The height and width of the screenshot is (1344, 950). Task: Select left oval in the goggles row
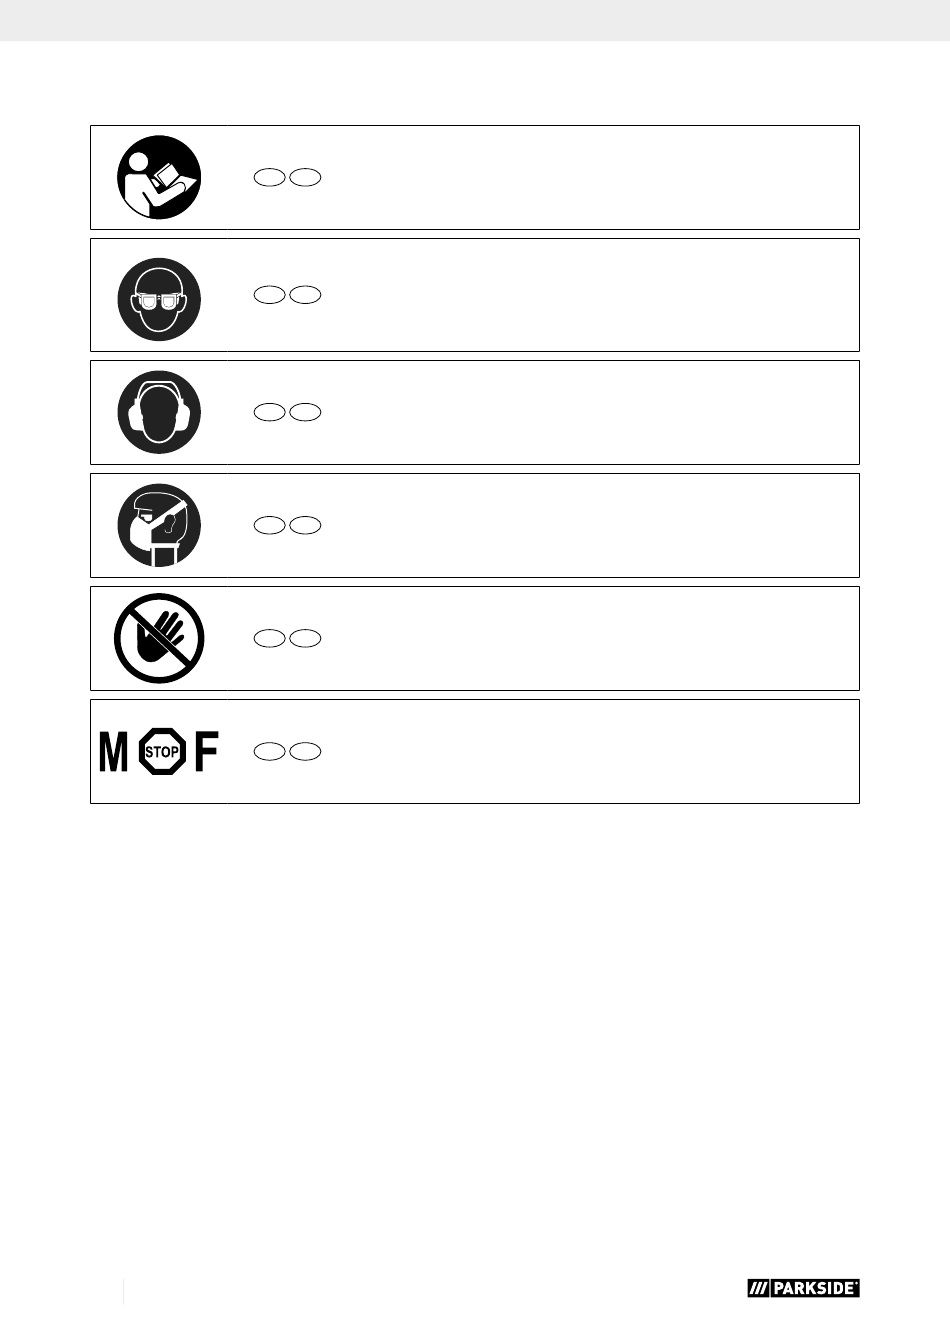tap(270, 295)
